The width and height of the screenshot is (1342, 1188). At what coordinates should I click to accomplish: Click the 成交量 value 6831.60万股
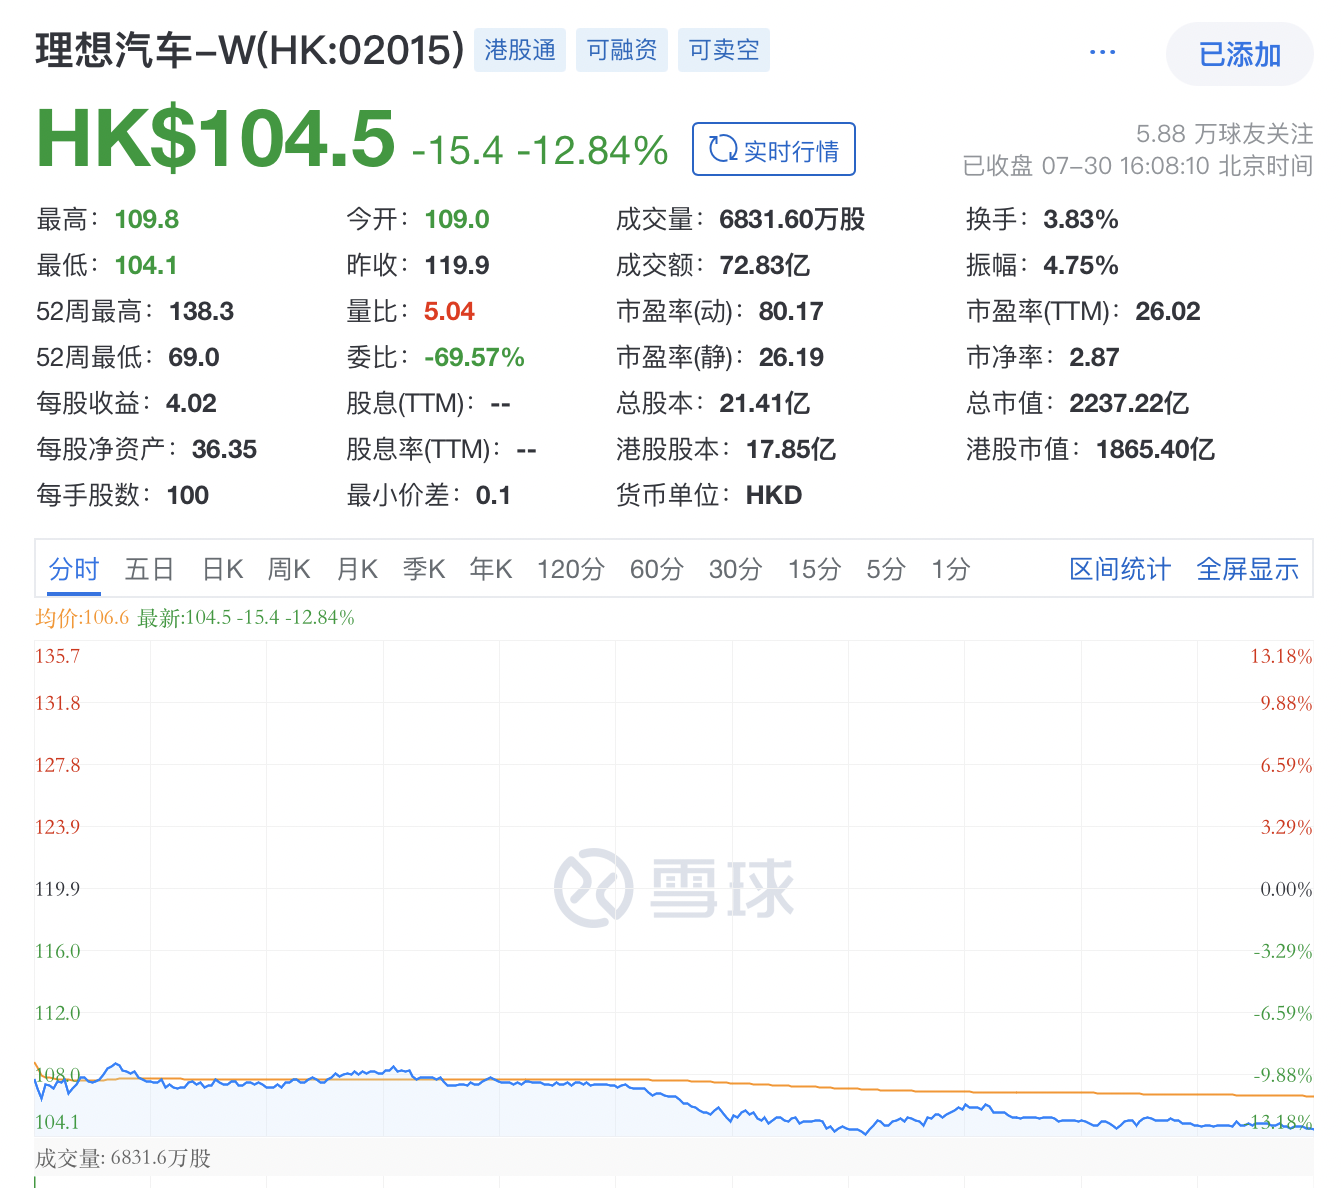[x=792, y=219]
